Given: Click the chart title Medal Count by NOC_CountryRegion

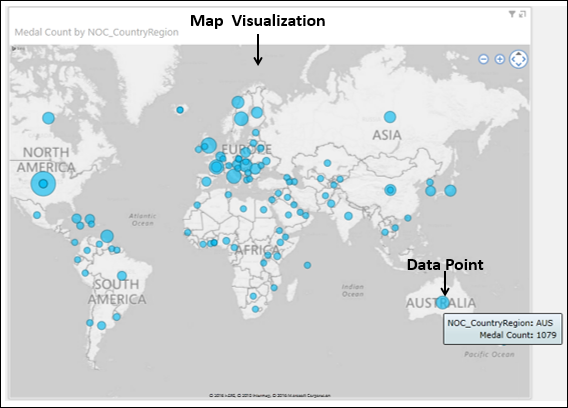Looking at the screenshot, I should (96, 32).
